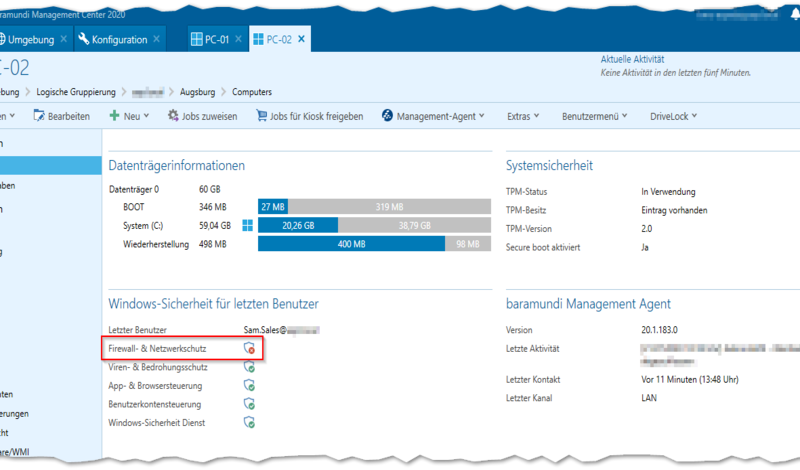Click the Aktuelle Aktivität link
This screenshot has width=800, height=470.
point(632,59)
